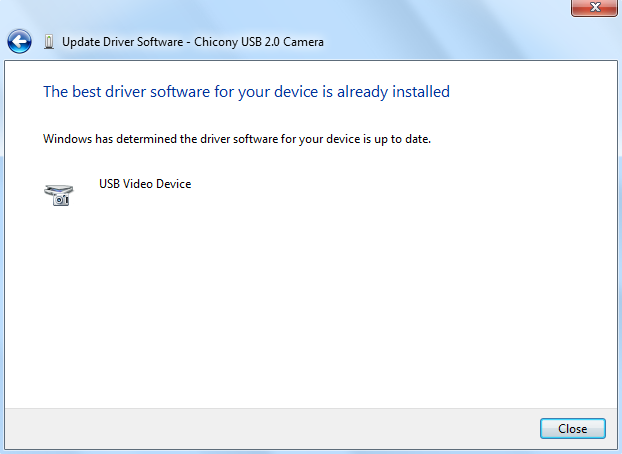Click the USB Video Device camera icon
The height and width of the screenshot is (454, 622).
[59, 195]
